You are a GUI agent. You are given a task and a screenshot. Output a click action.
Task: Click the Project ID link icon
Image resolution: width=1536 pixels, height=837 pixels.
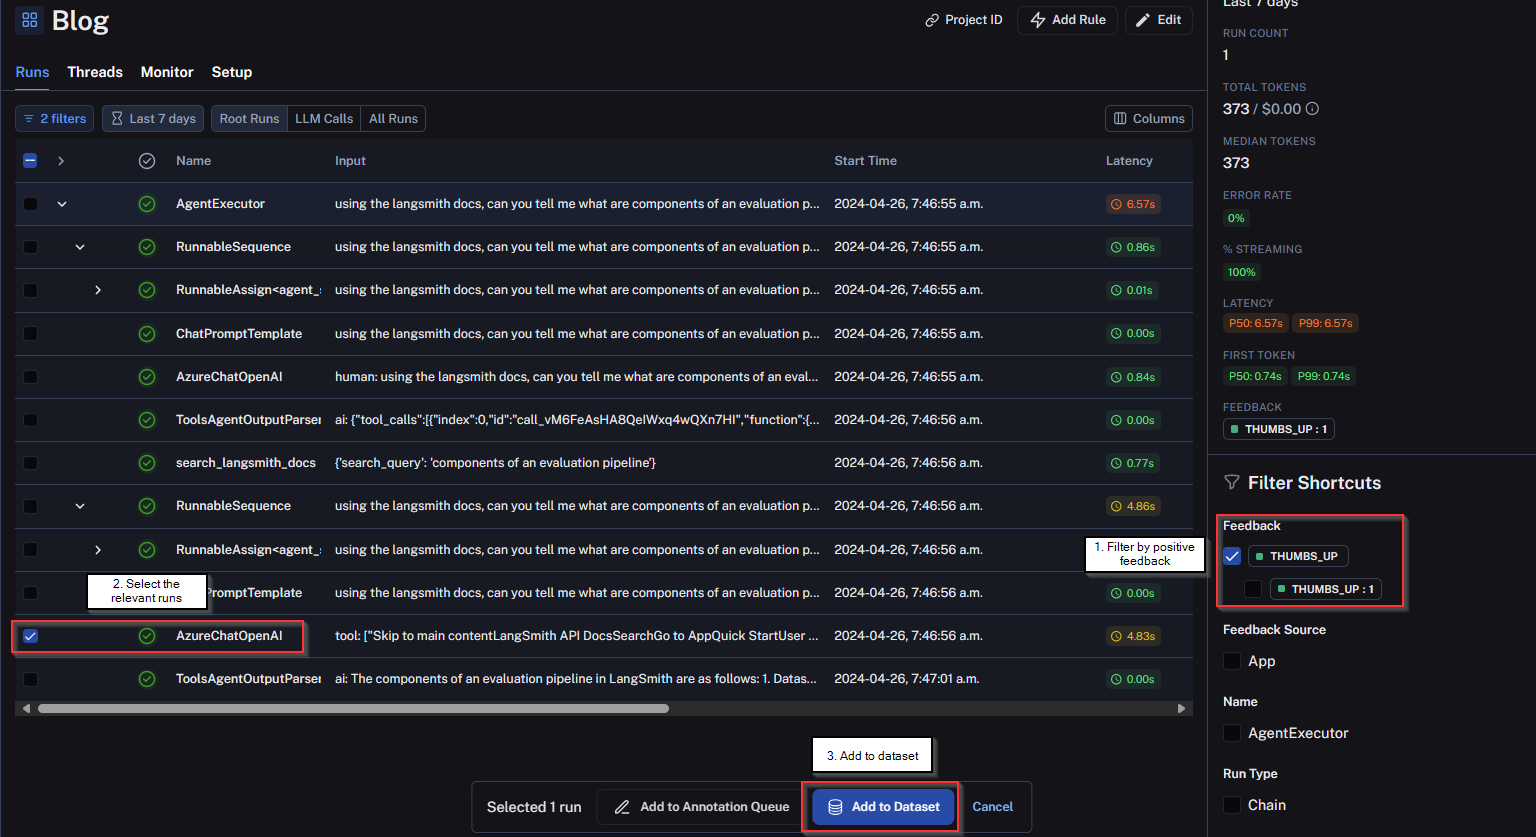(932, 20)
